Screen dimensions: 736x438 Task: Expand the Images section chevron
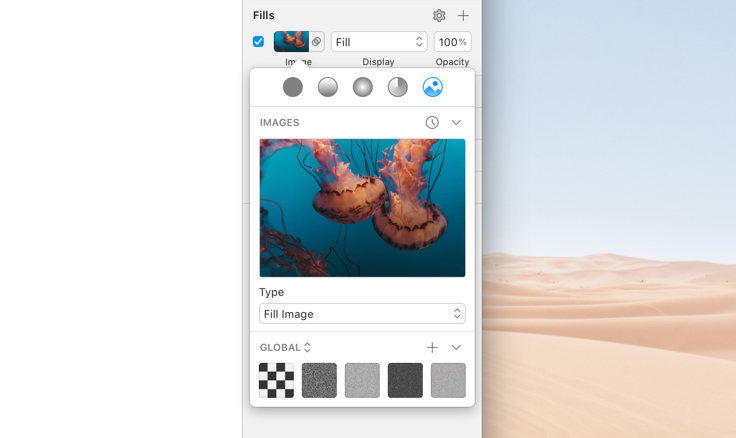click(456, 122)
